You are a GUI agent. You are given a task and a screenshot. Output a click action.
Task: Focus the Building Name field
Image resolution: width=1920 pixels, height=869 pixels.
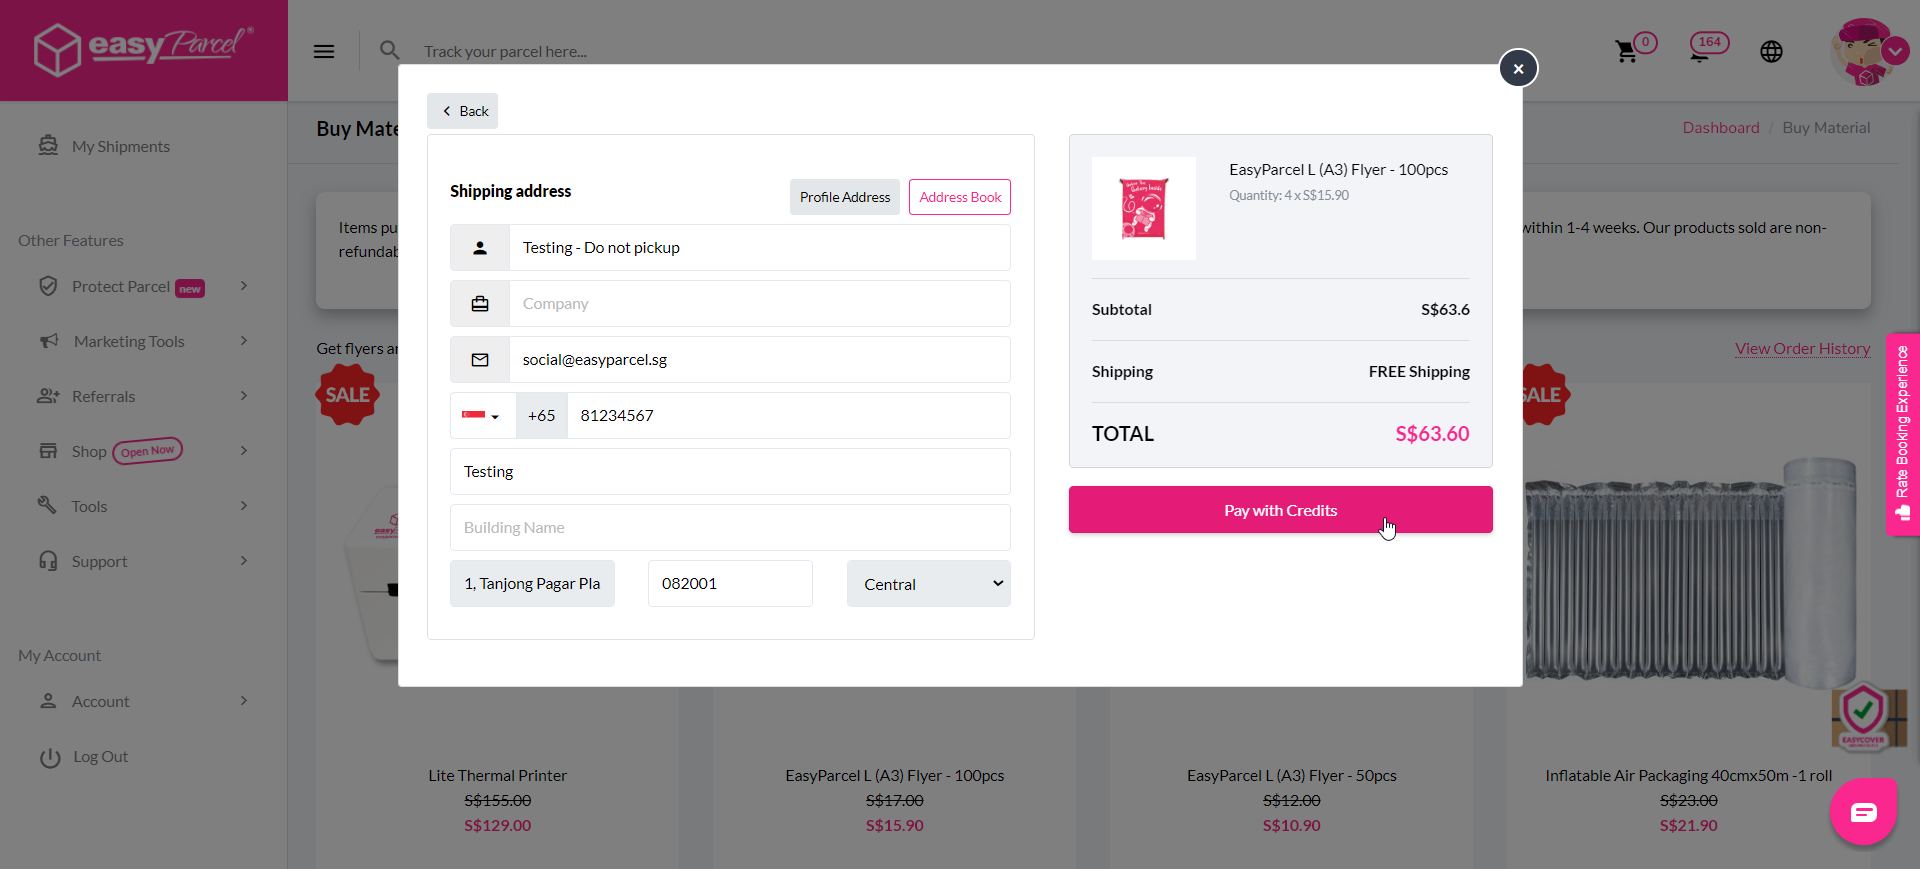click(730, 528)
